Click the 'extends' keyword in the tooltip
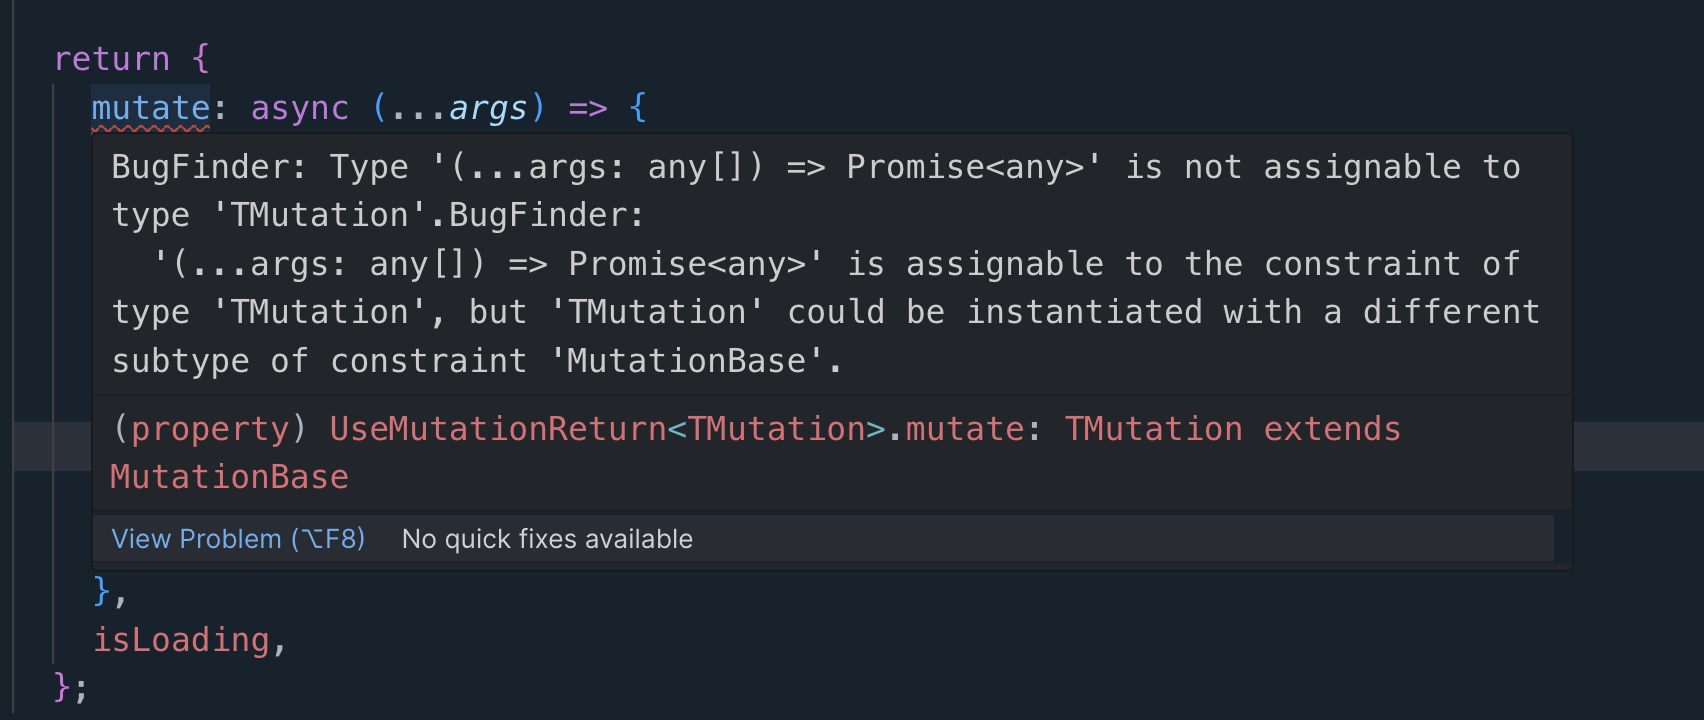Viewport: 1704px width, 720px height. click(x=1332, y=429)
